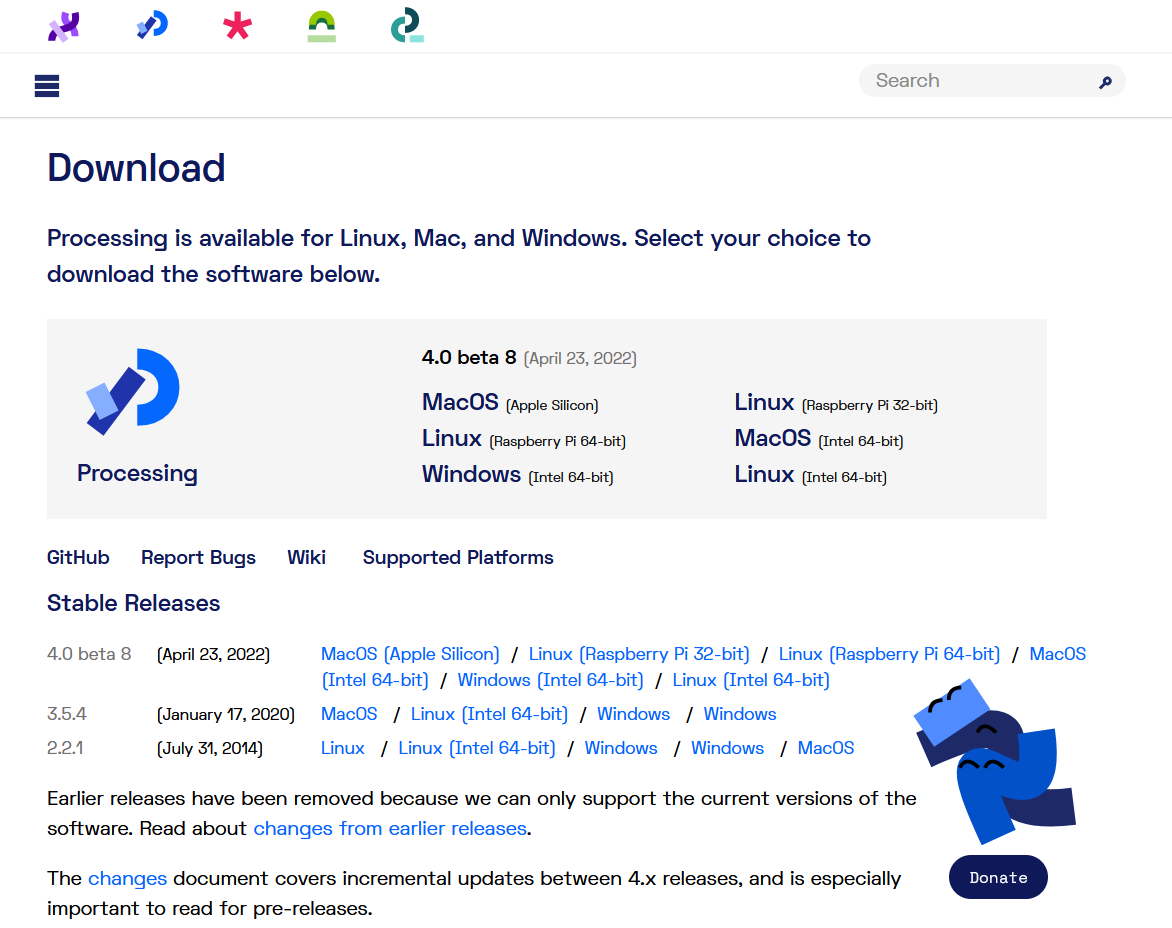The height and width of the screenshot is (928, 1172).
Task: Click version label 2.2.1
Action: [64, 748]
